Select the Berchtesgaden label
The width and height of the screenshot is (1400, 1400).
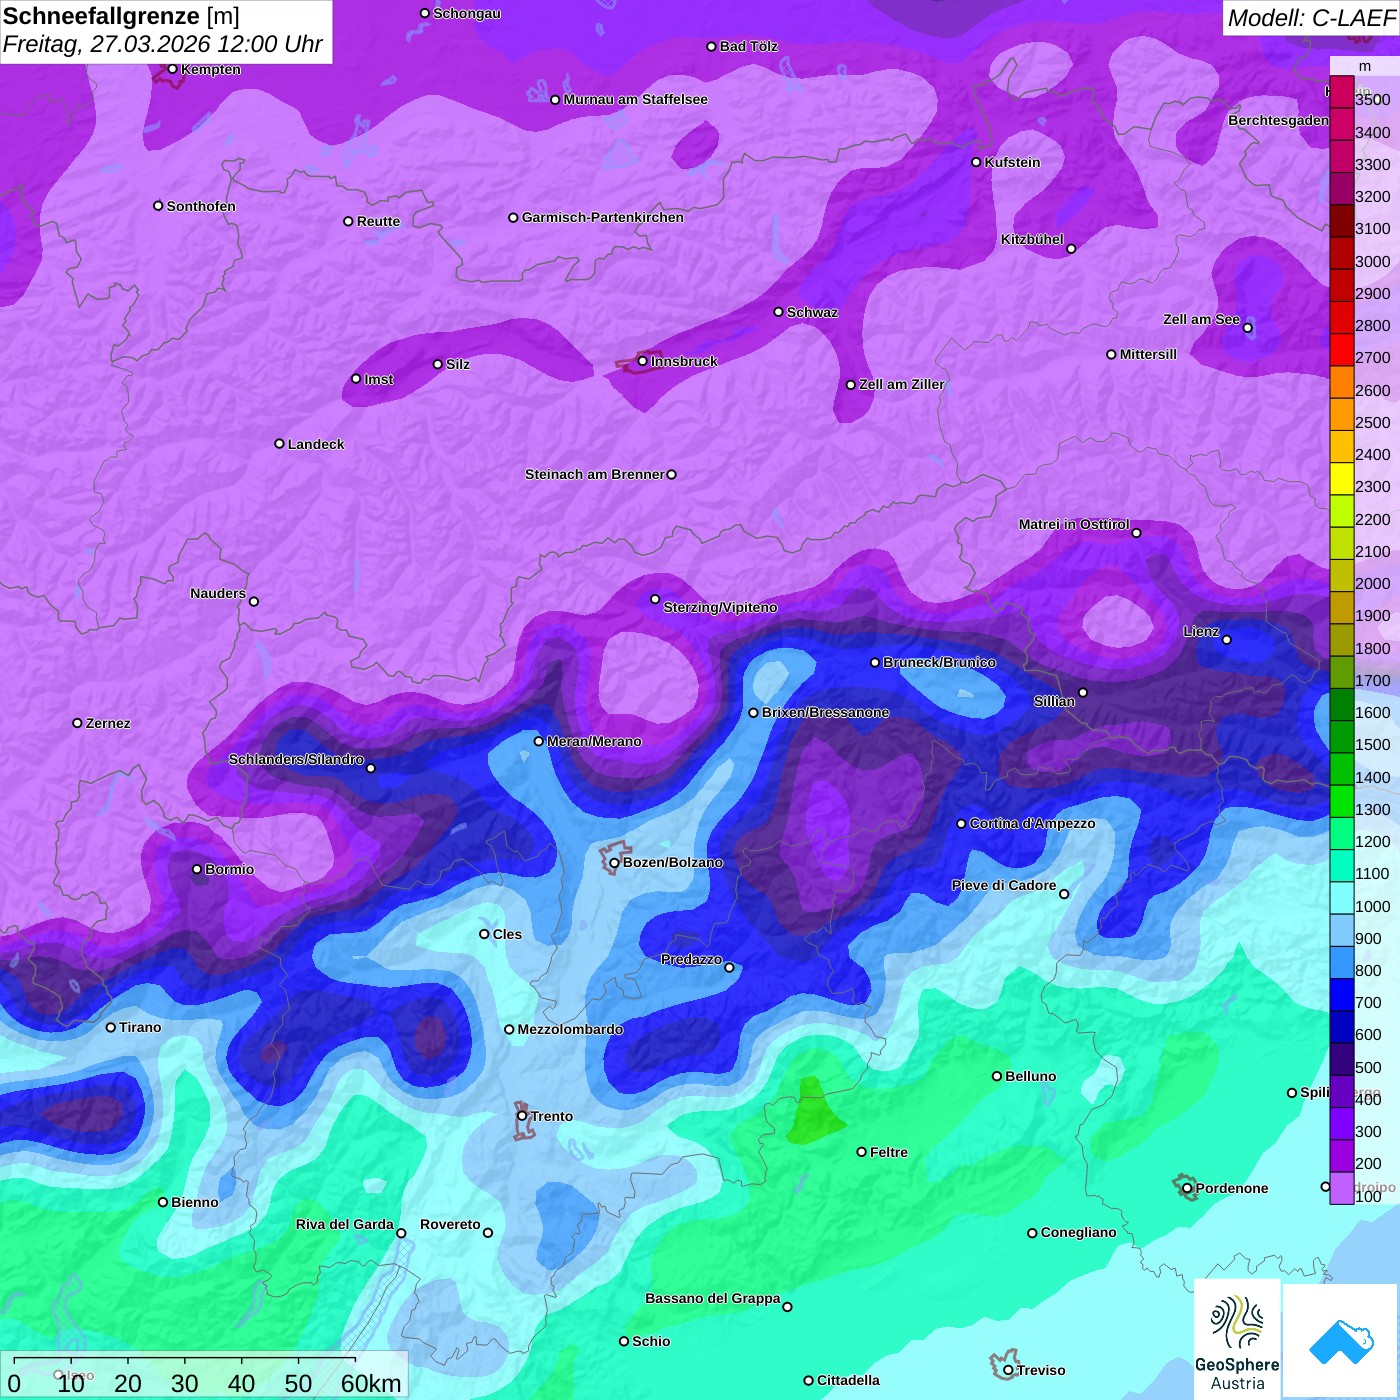[1278, 120]
